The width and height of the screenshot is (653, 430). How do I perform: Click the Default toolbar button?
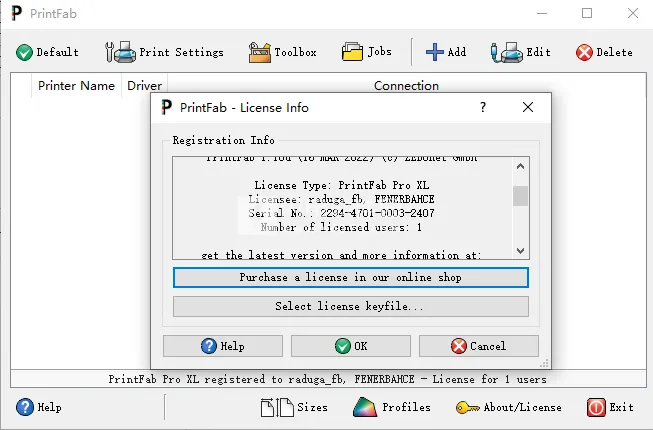pyautogui.click(x=47, y=52)
